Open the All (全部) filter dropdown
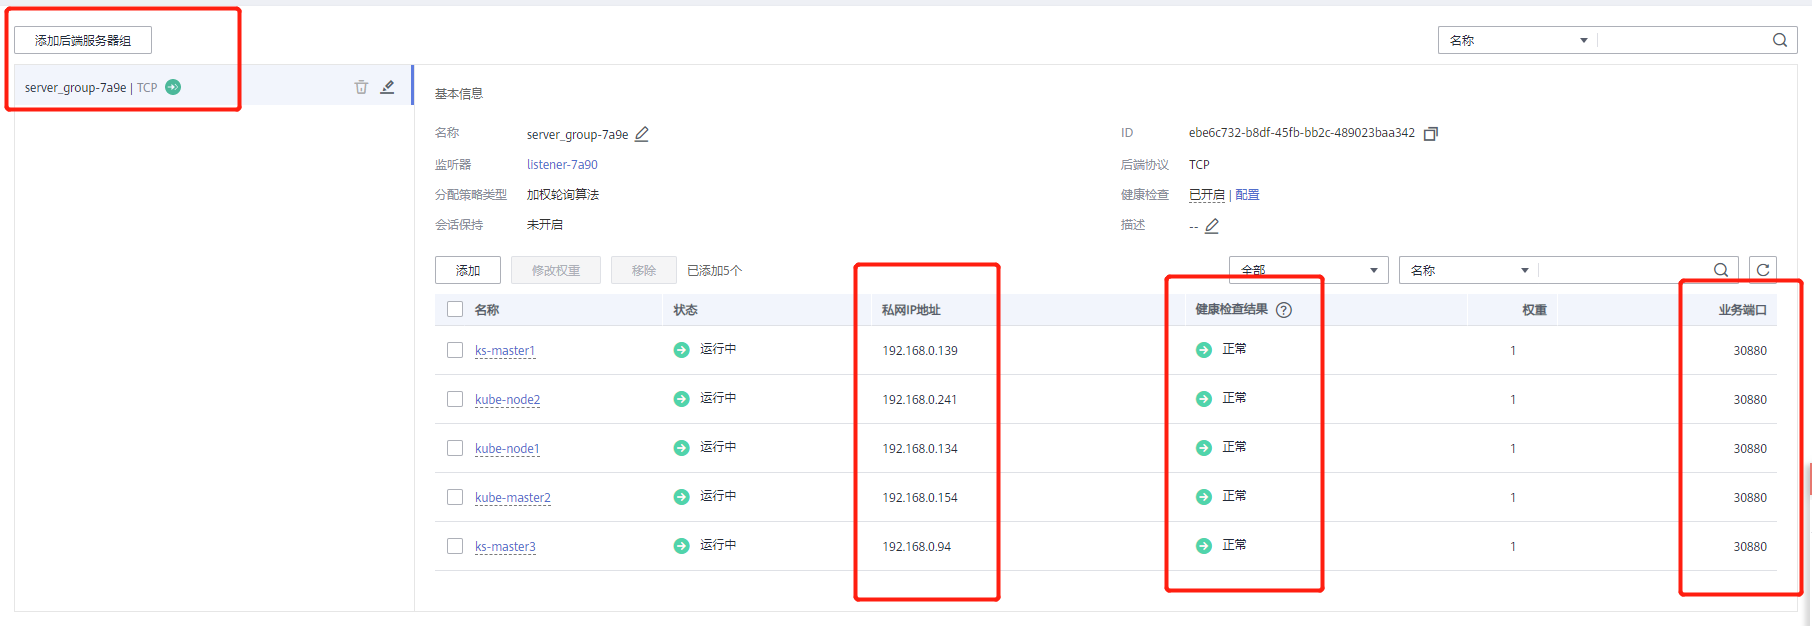1812x626 pixels. [1308, 270]
